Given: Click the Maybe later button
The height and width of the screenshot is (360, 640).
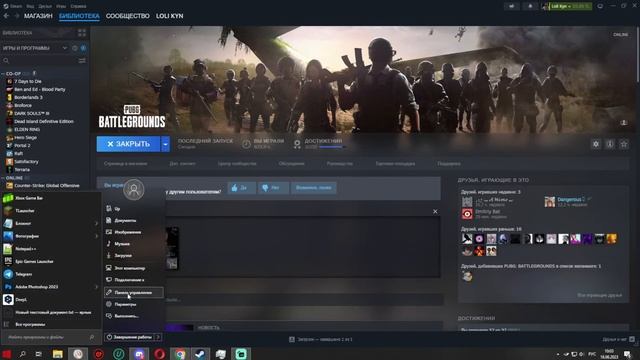Looking at the screenshot, I should (313, 188).
